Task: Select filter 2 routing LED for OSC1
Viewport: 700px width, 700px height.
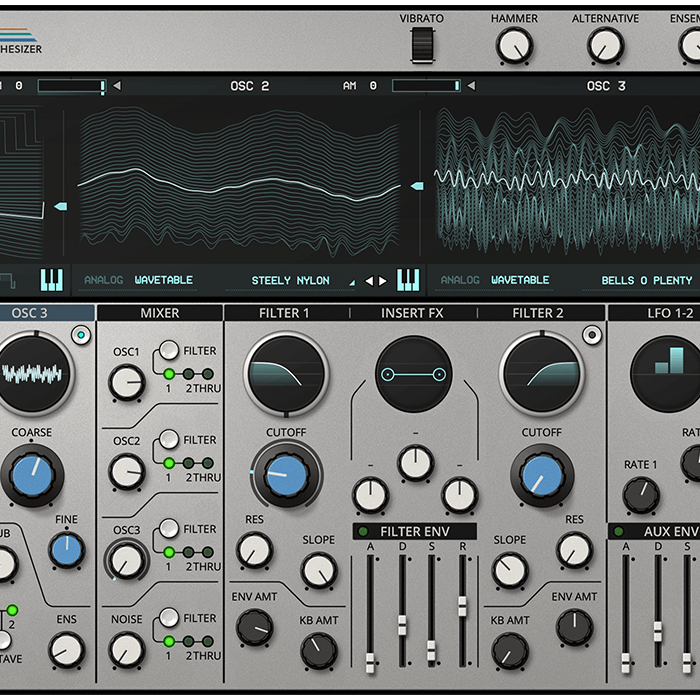Action: [188, 374]
